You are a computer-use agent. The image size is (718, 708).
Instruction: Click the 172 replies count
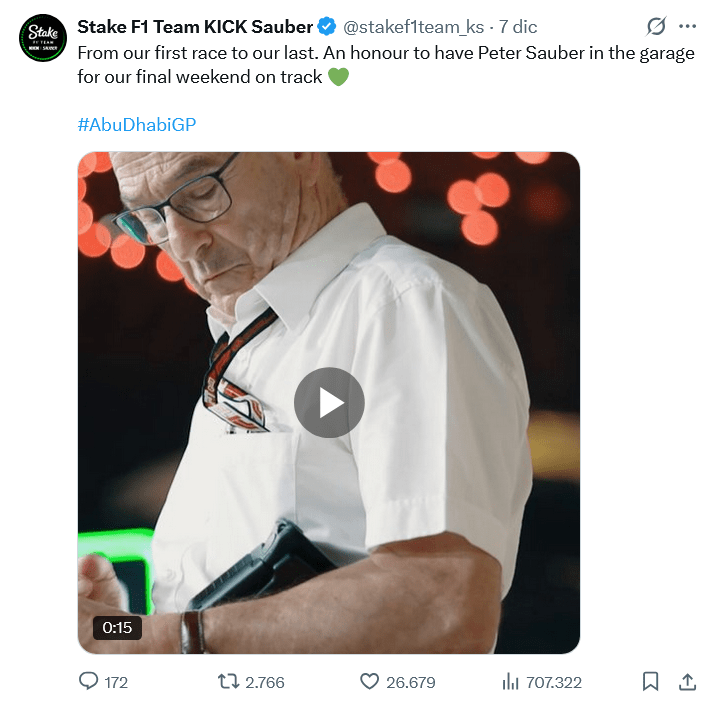click(x=116, y=682)
